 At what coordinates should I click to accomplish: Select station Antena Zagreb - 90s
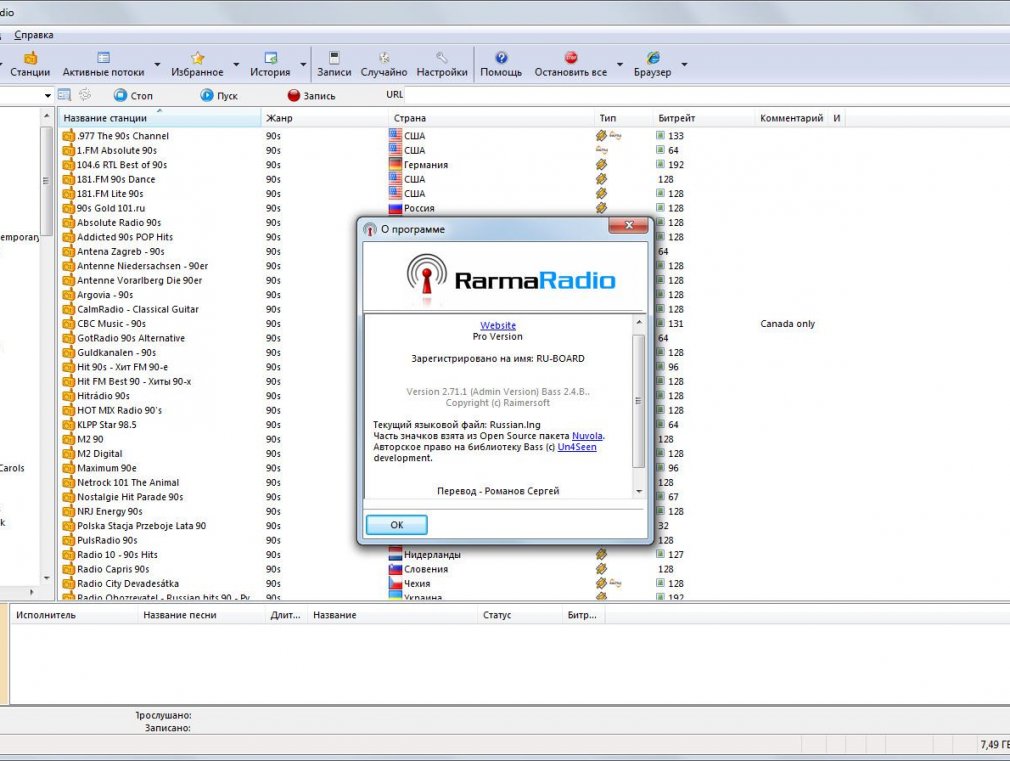120,251
